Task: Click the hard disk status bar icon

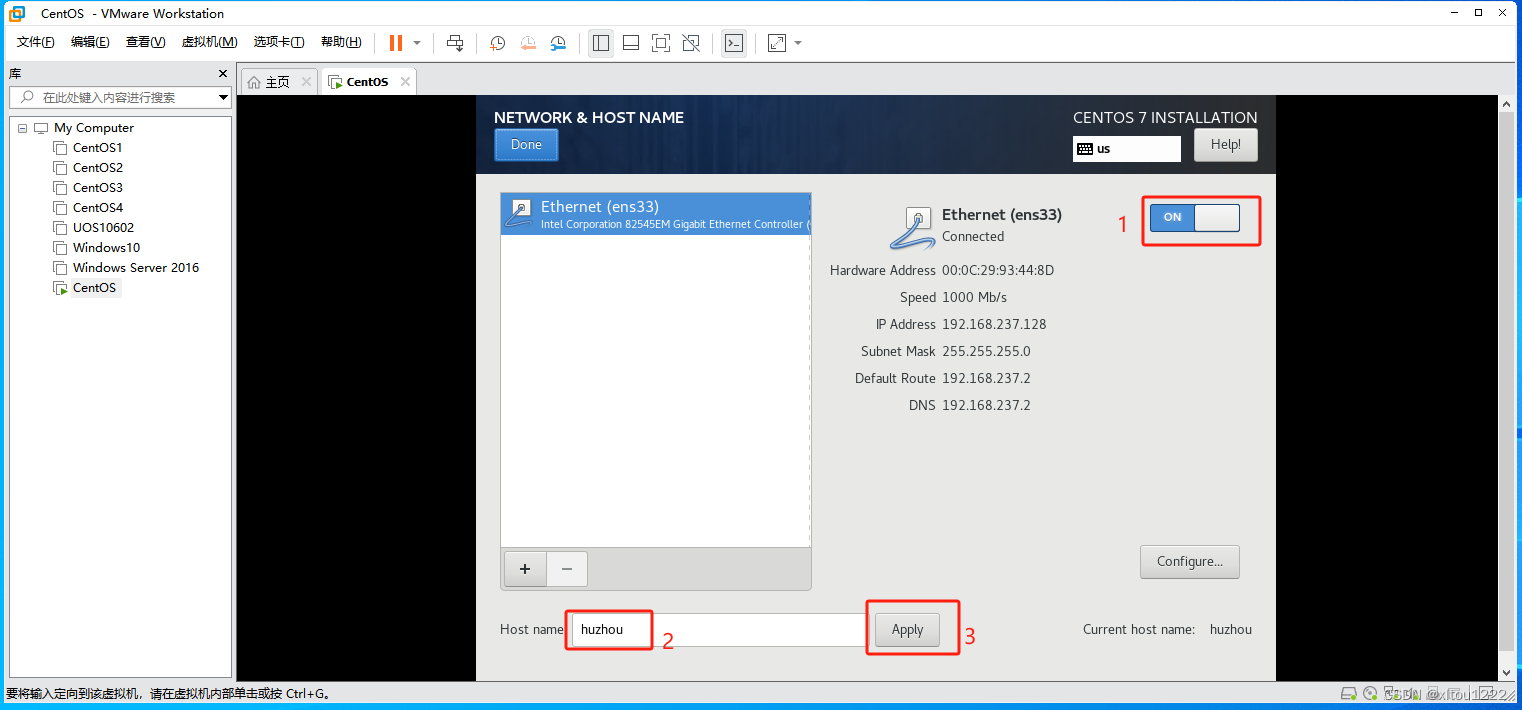Action: coord(1349,694)
